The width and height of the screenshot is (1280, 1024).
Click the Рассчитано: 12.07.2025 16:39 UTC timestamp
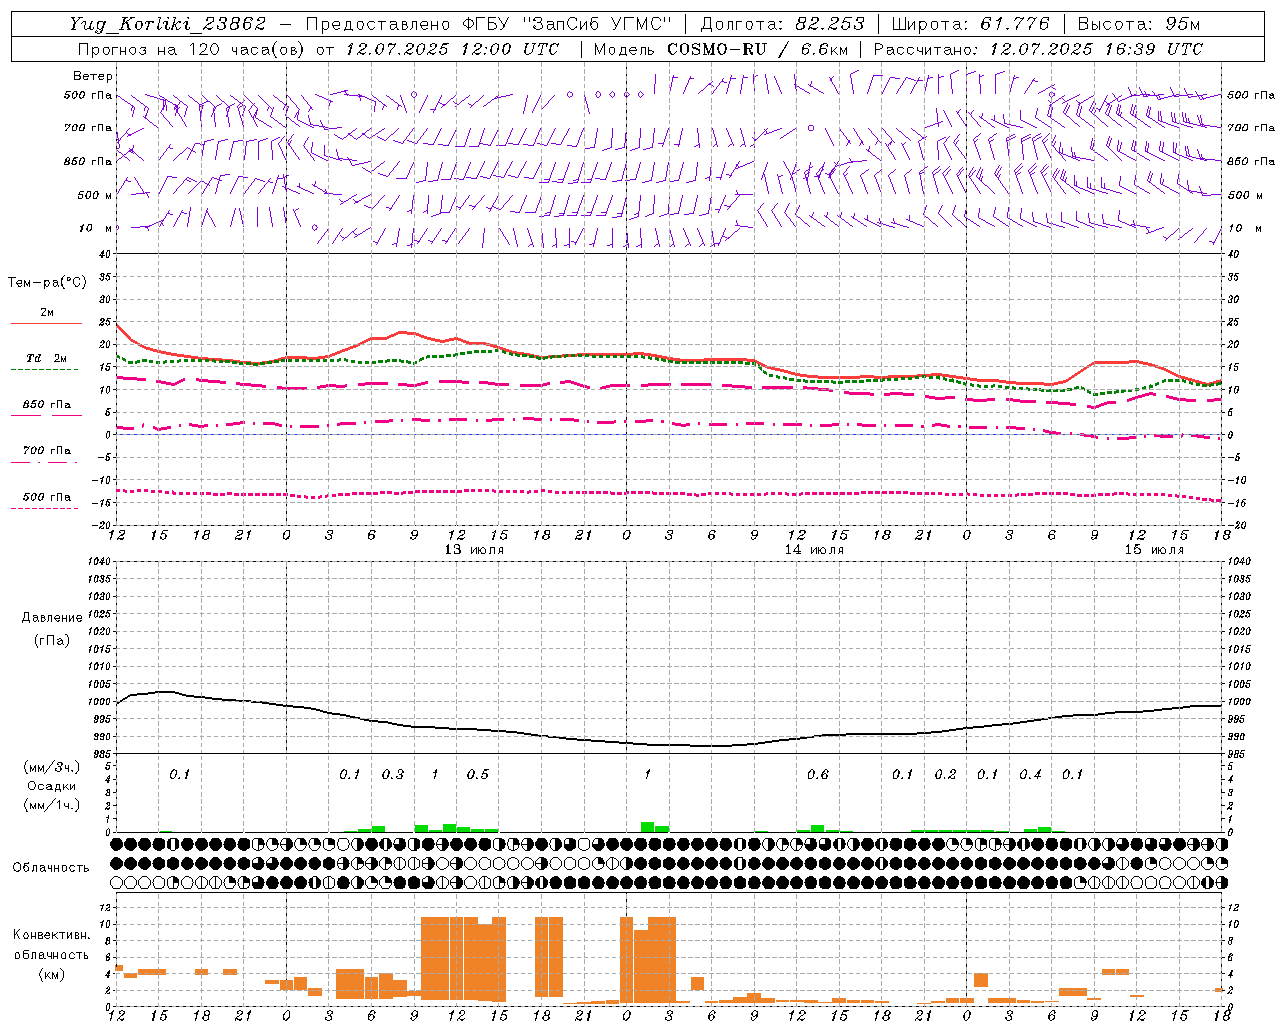tap(1038, 49)
